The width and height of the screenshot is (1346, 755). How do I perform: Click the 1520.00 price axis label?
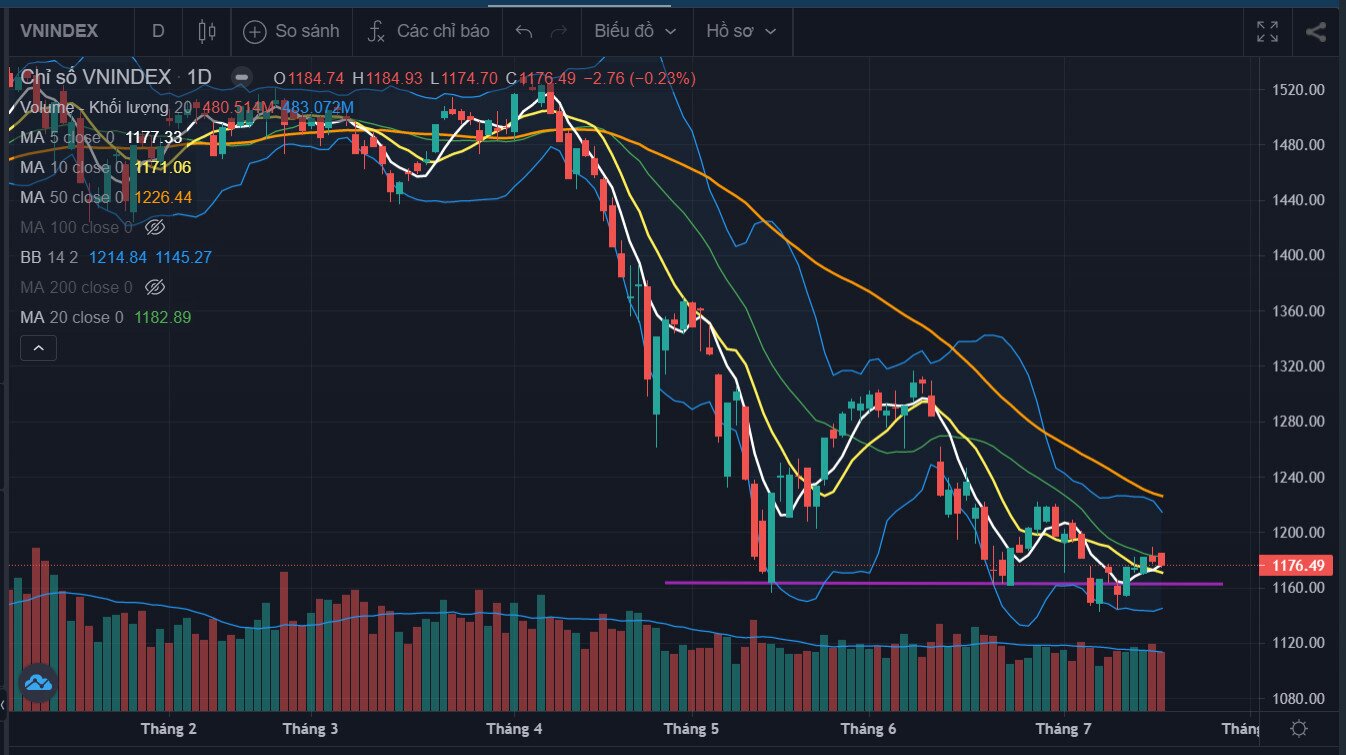(1297, 90)
